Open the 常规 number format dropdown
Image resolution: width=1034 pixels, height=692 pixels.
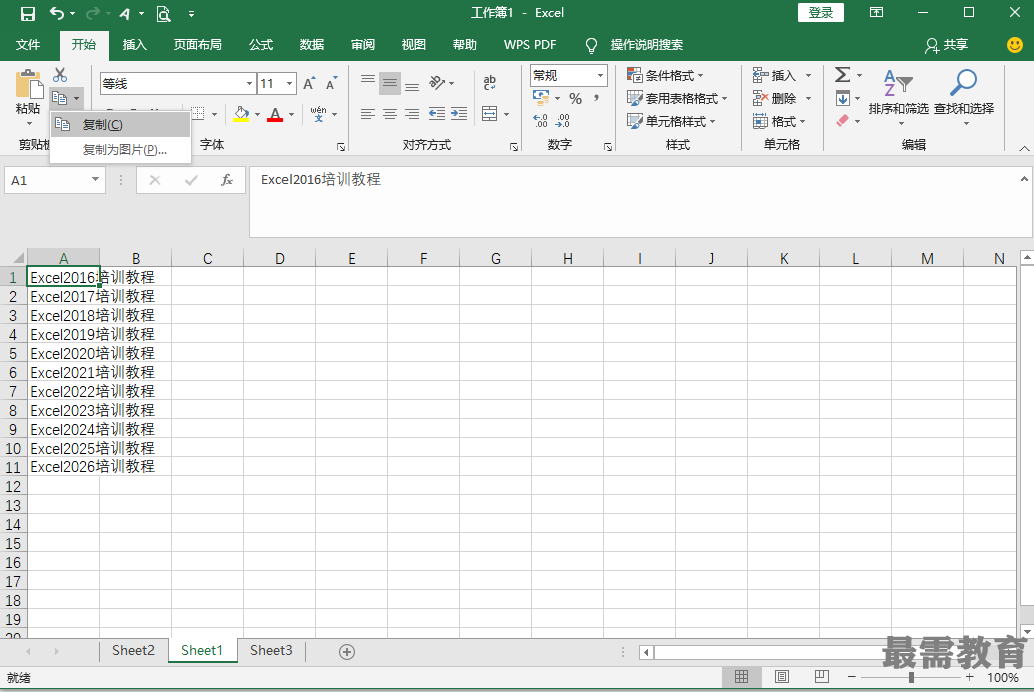click(600, 76)
